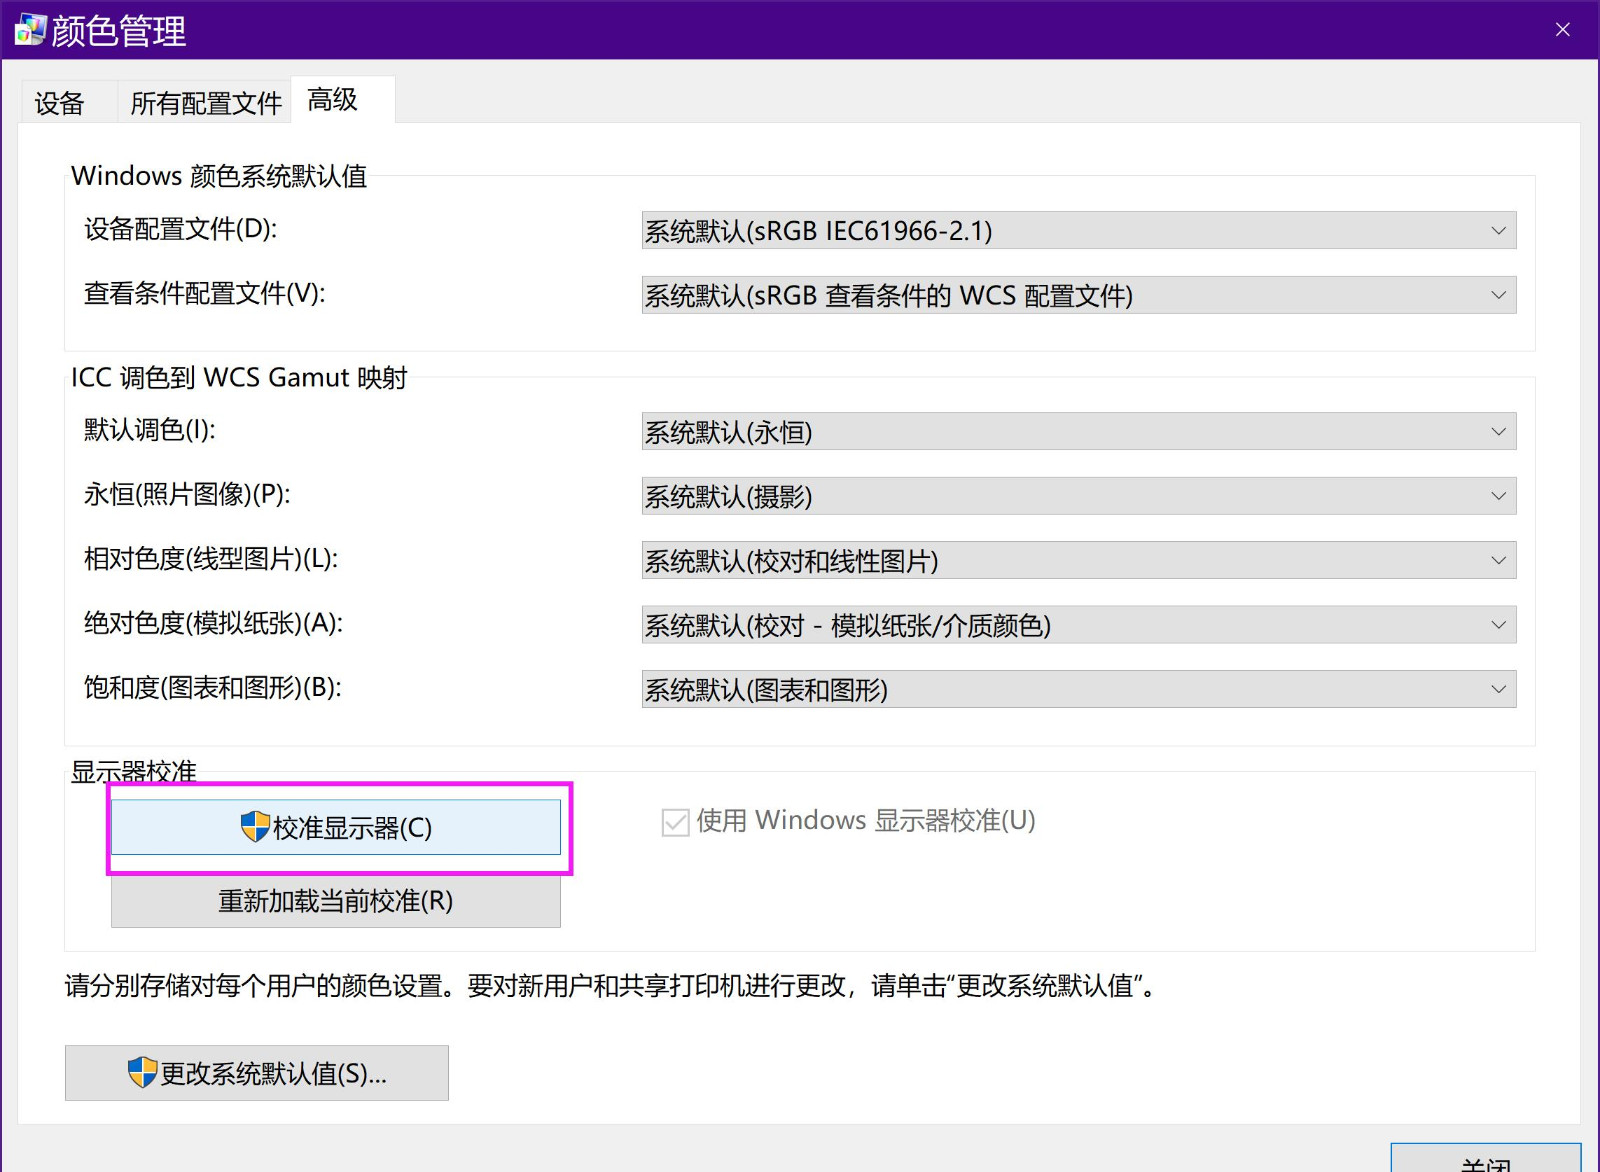This screenshot has height=1172, width=1600.
Task: Click the shield icon on 校准显示器 button
Action: [x=255, y=827]
